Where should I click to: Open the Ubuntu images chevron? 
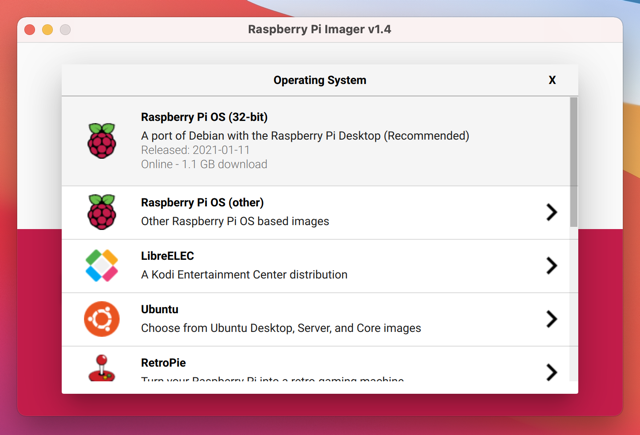click(551, 319)
